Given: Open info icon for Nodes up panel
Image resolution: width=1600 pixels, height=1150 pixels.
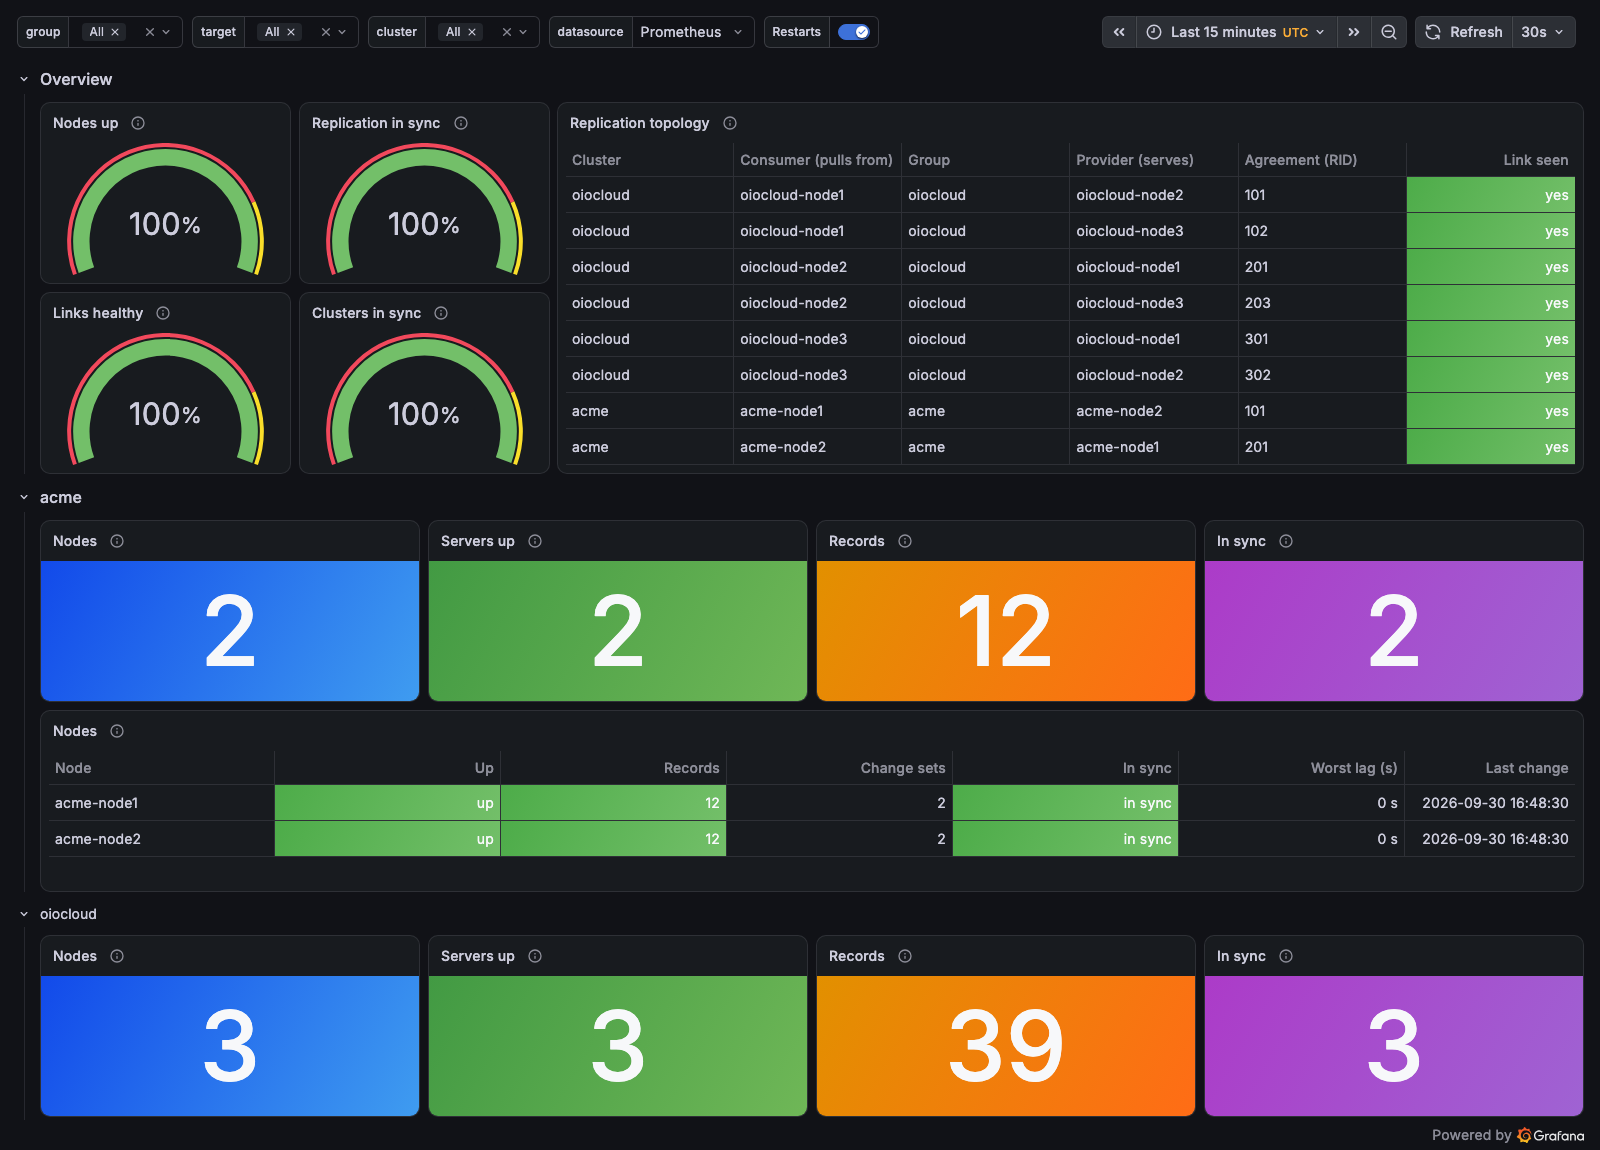Looking at the screenshot, I should point(138,123).
